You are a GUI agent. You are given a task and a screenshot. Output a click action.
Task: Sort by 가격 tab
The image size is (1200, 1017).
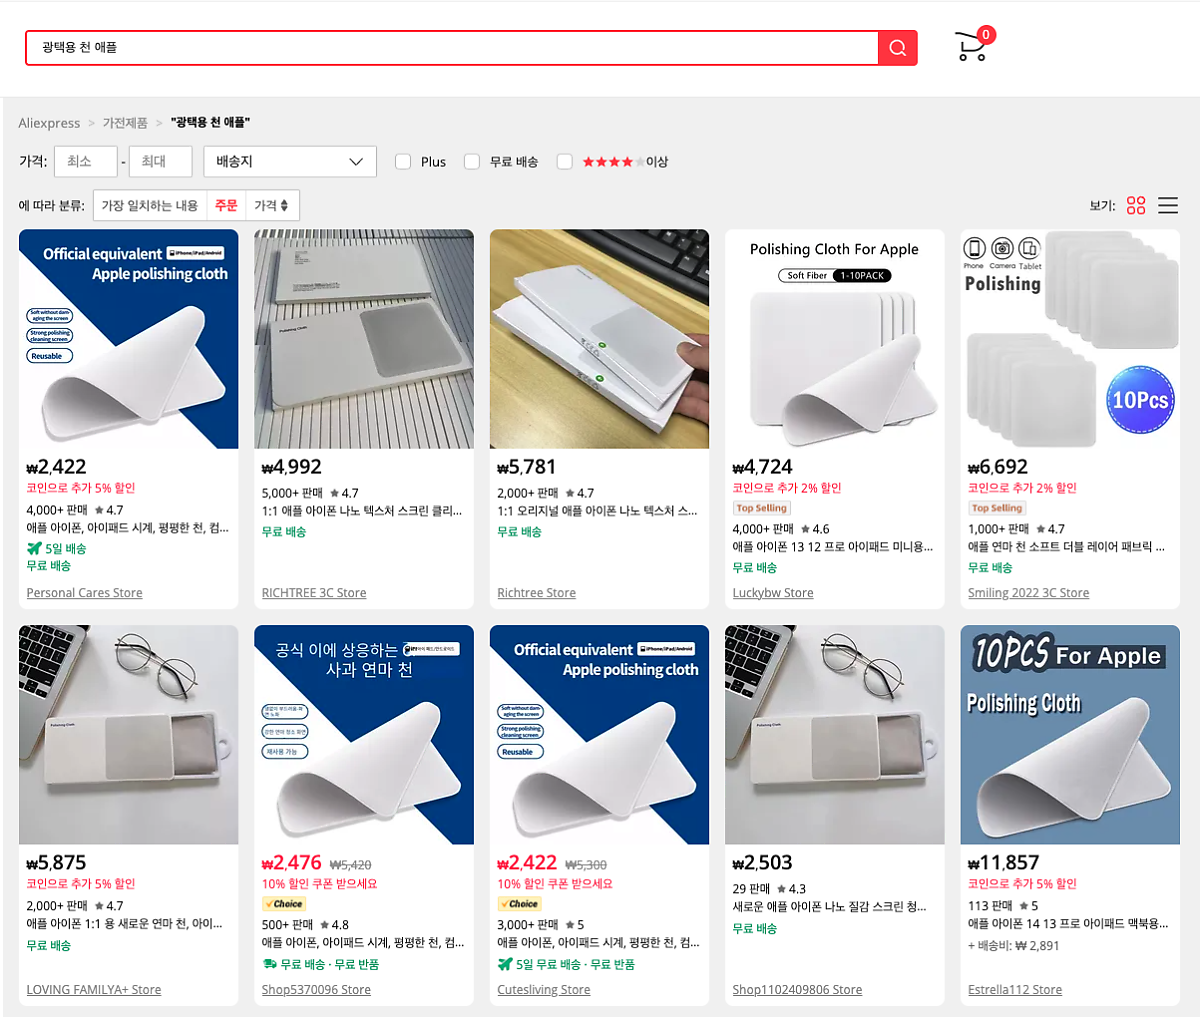[x=271, y=206]
